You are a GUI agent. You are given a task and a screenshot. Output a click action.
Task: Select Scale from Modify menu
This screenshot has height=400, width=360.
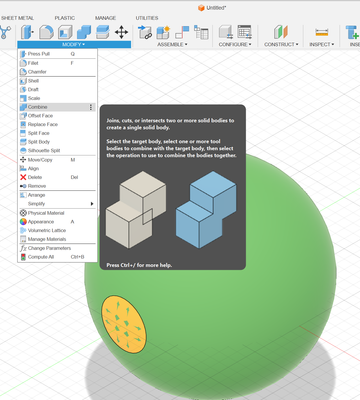click(57, 98)
